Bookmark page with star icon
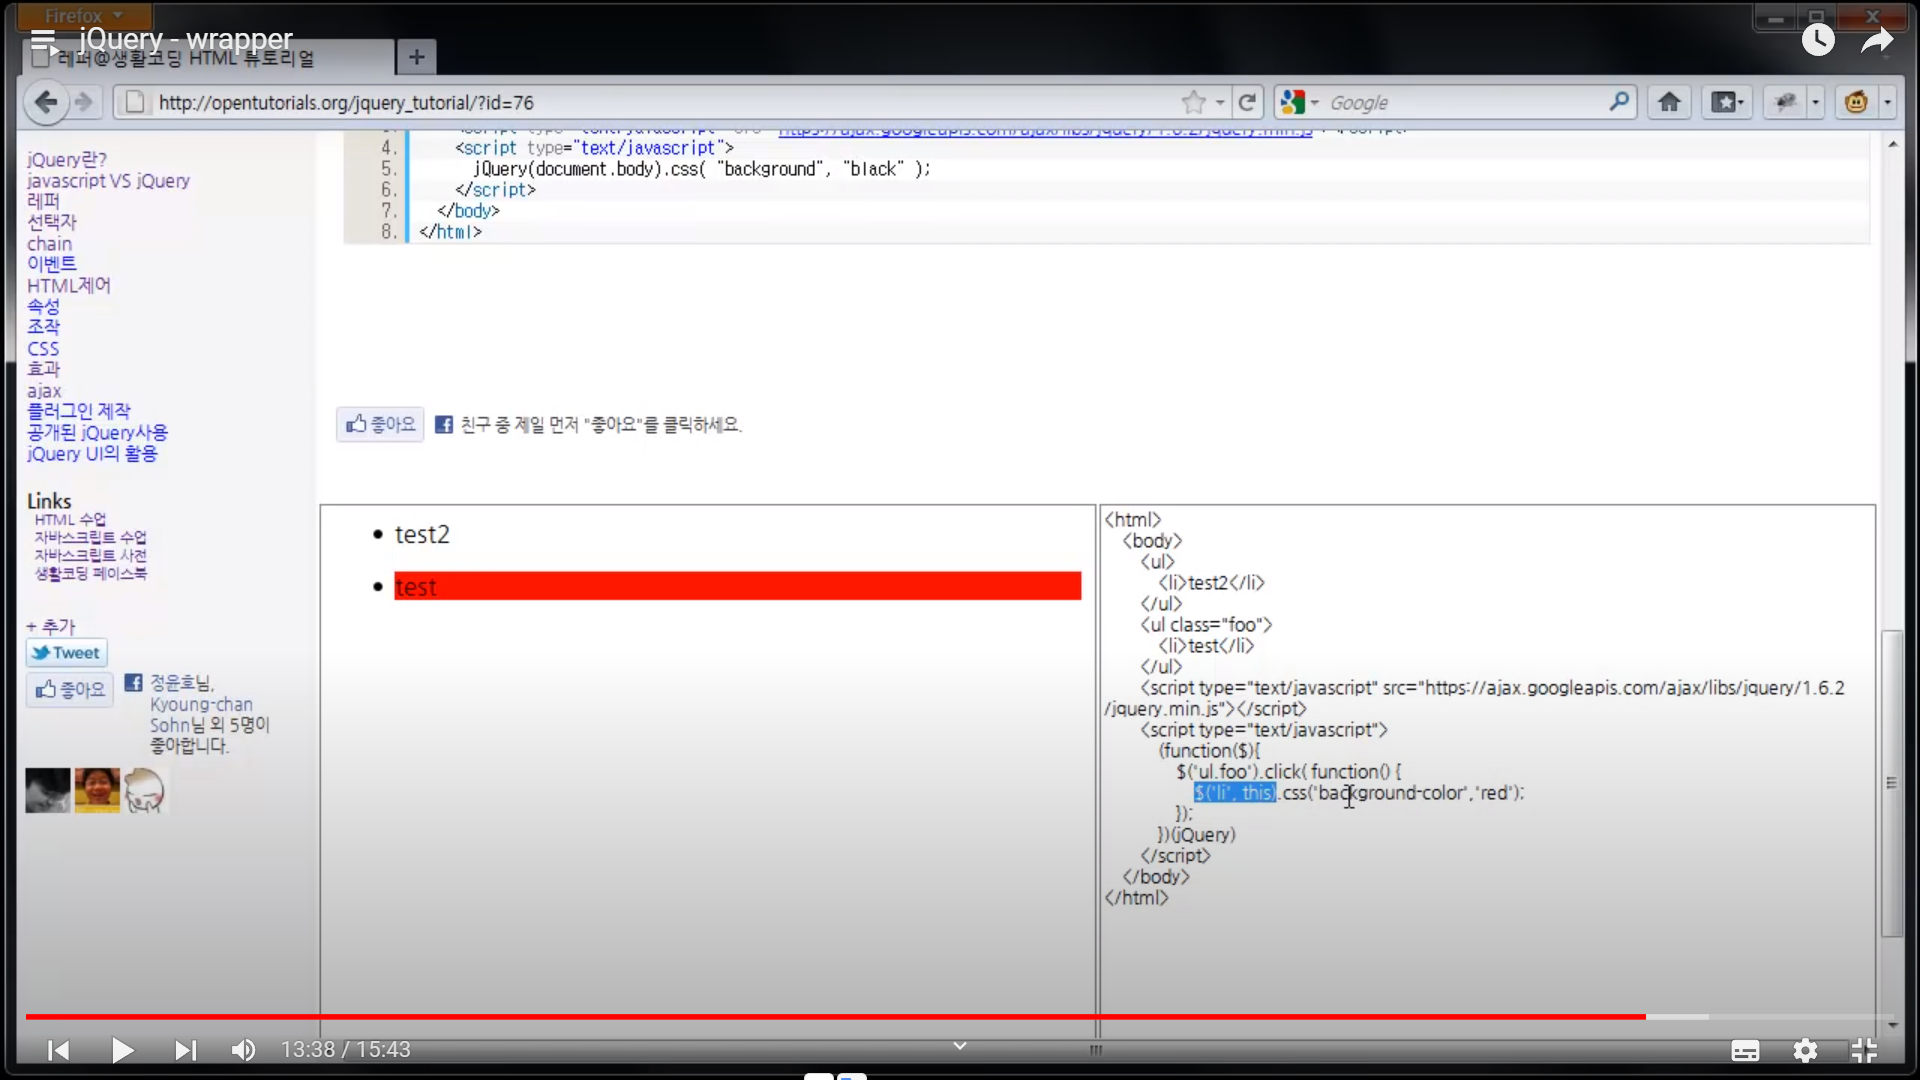Screen dimensions: 1920x1080 (1193, 102)
